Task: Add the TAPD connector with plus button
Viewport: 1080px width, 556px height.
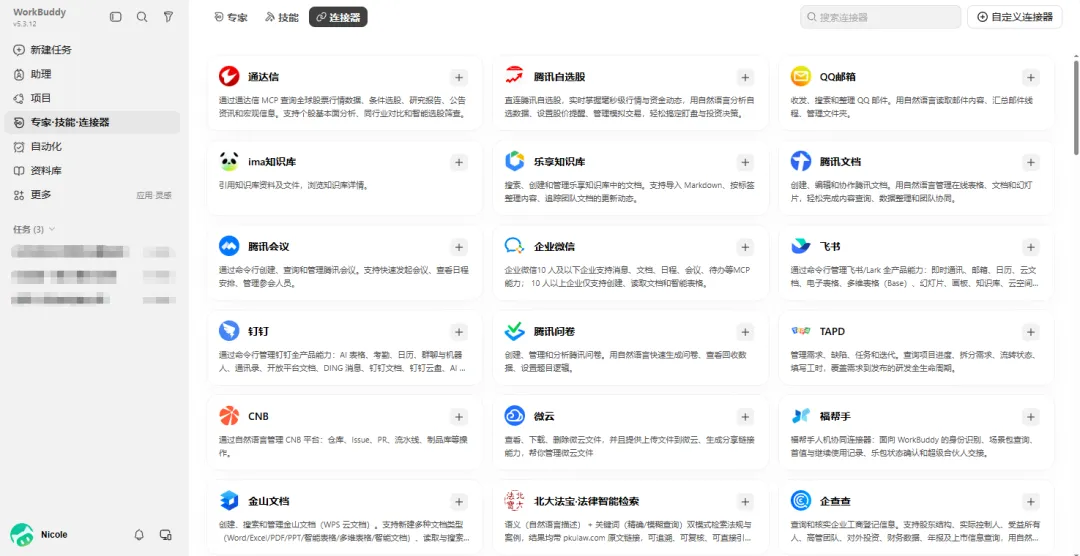Action: [x=1030, y=332]
